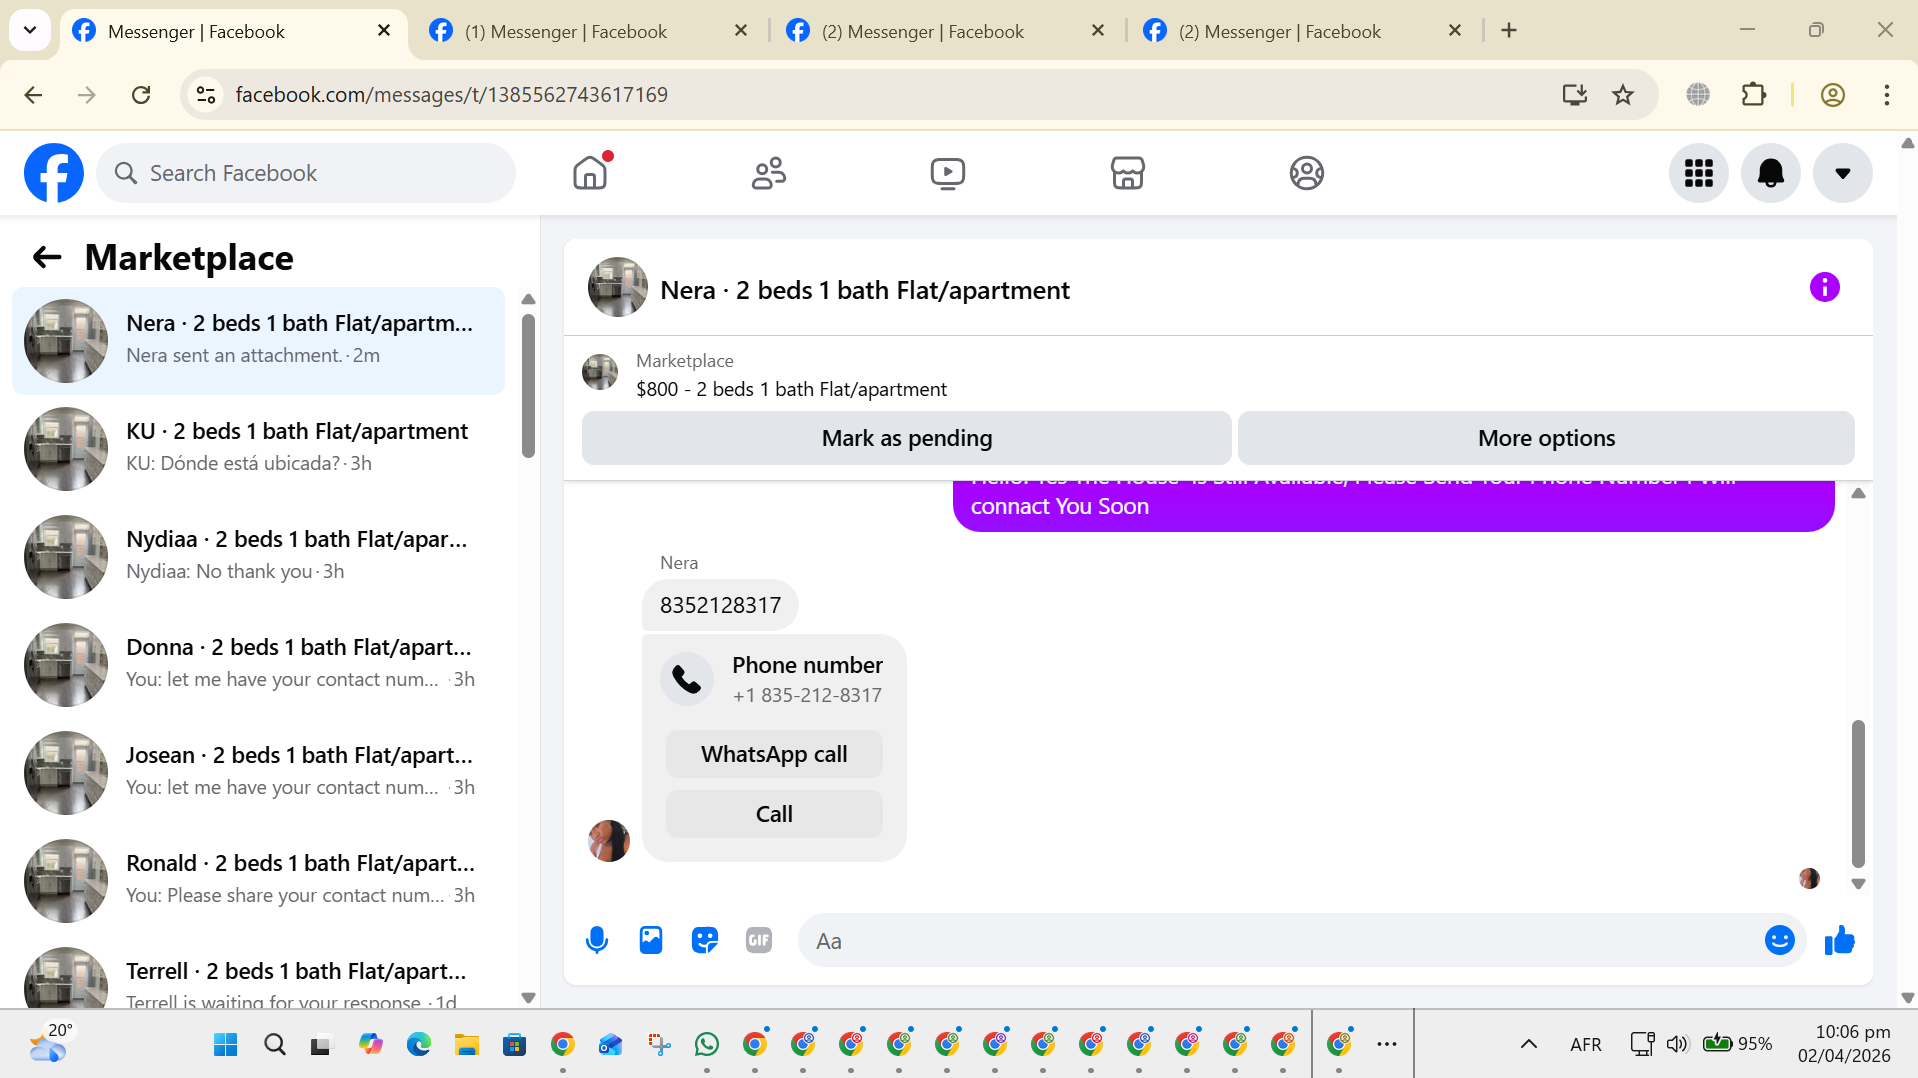Switch to the third tab, (2) Messenger
The height and width of the screenshot is (1078, 1918).
coord(945,31)
